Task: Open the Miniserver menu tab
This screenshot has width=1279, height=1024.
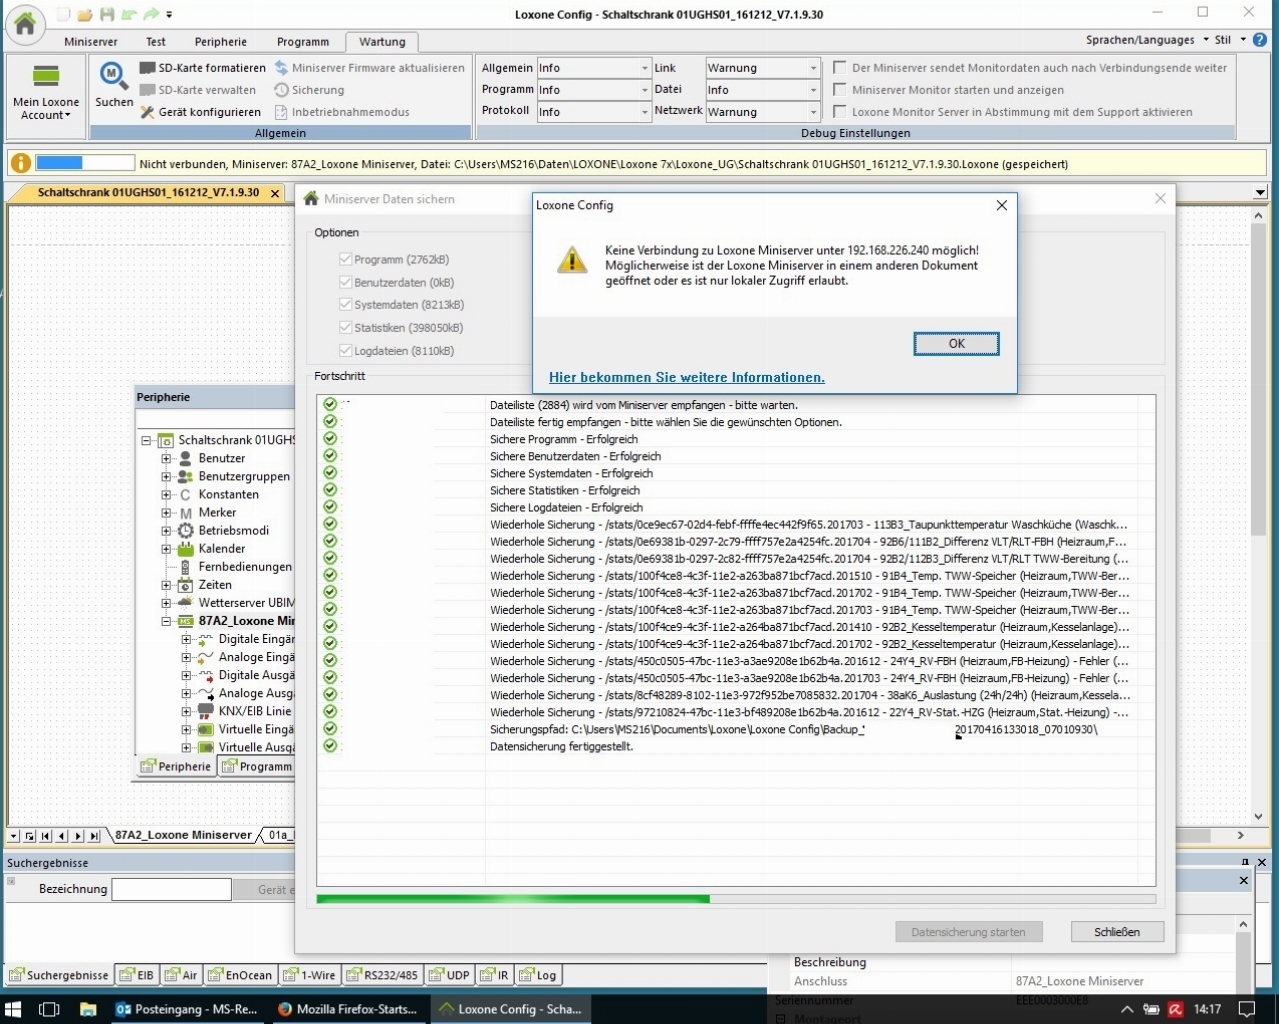Action: pyautogui.click(x=90, y=42)
